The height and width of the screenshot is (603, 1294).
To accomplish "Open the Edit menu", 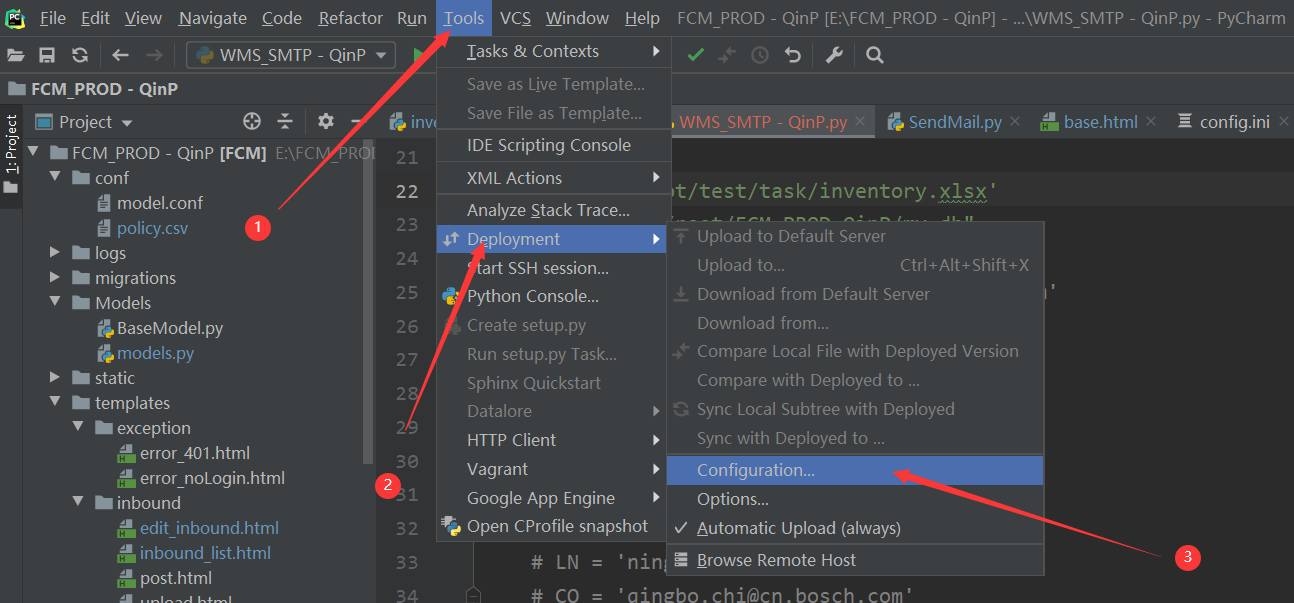I will pyautogui.click(x=96, y=18).
